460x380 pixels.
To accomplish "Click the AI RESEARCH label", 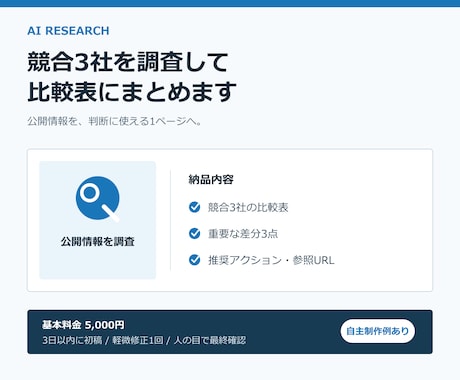I will click(x=68, y=31).
